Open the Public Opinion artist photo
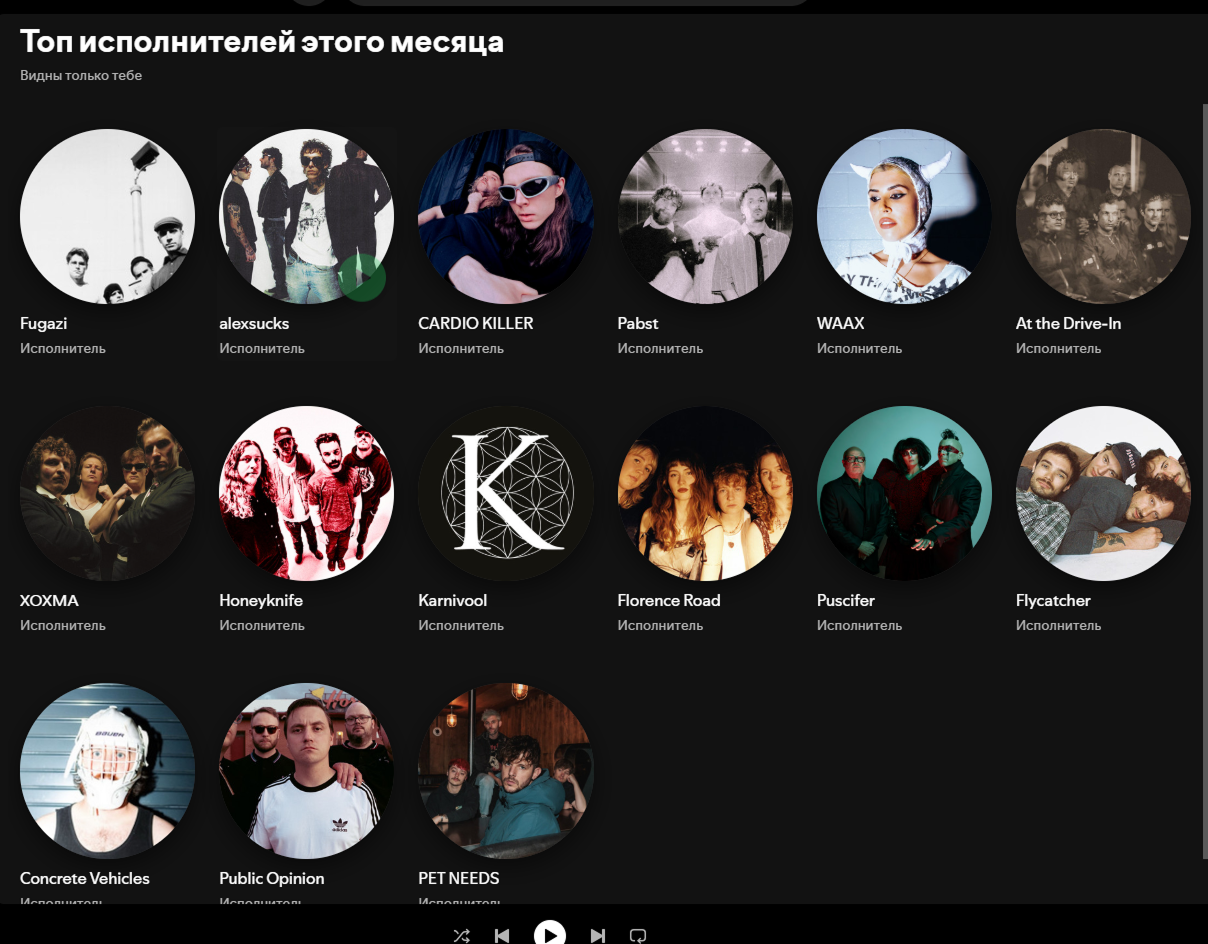This screenshot has width=1208, height=944. click(x=306, y=771)
